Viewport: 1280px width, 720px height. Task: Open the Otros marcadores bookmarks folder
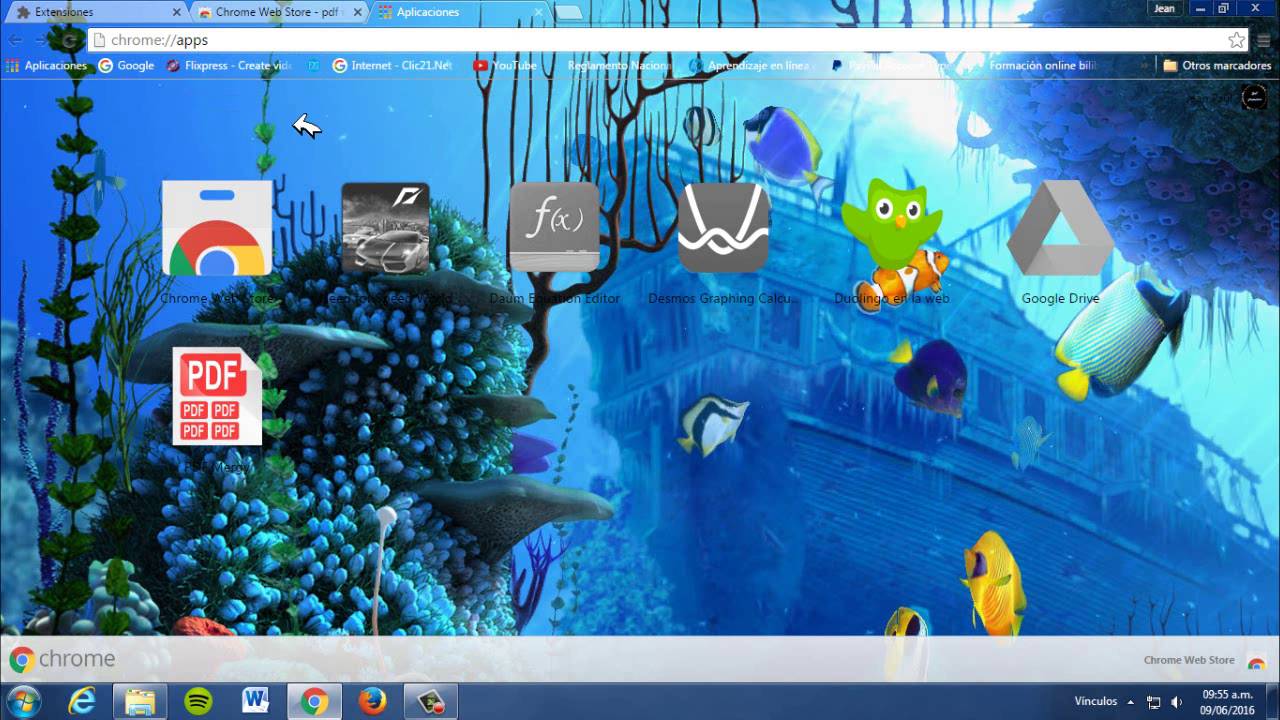pyautogui.click(x=1217, y=65)
